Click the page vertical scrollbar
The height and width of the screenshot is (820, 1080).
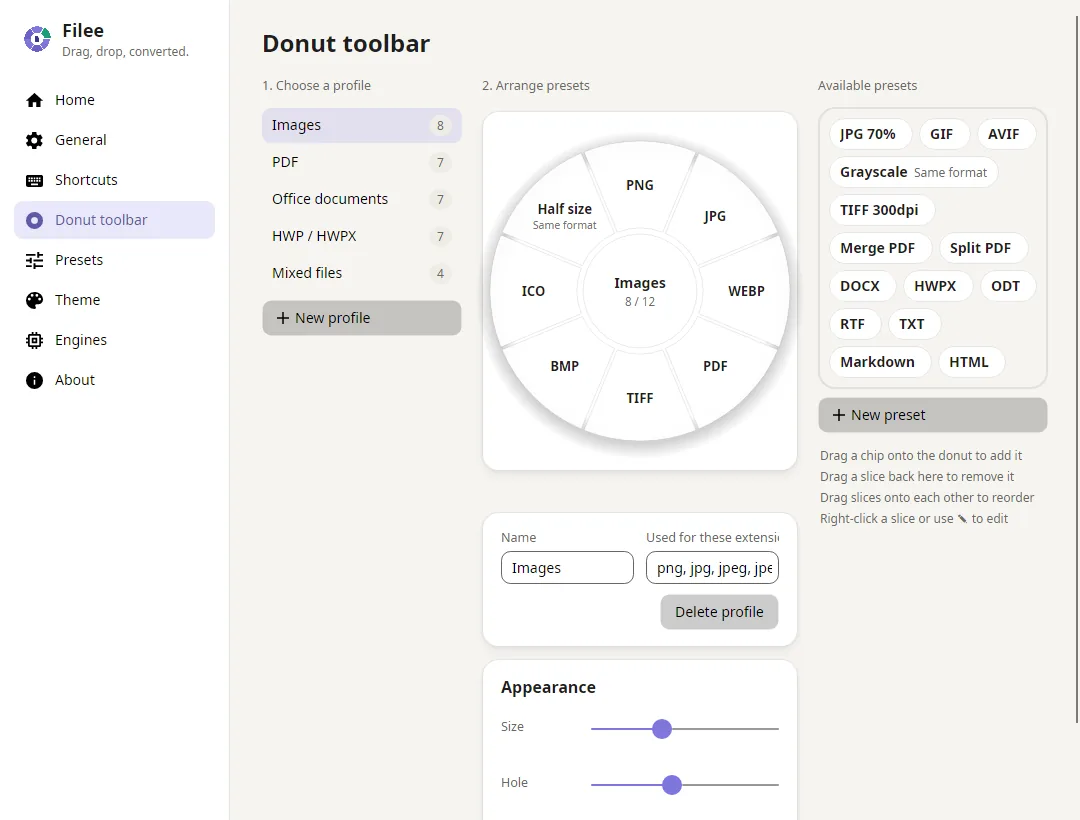pyautogui.click(x=1077, y=368)
